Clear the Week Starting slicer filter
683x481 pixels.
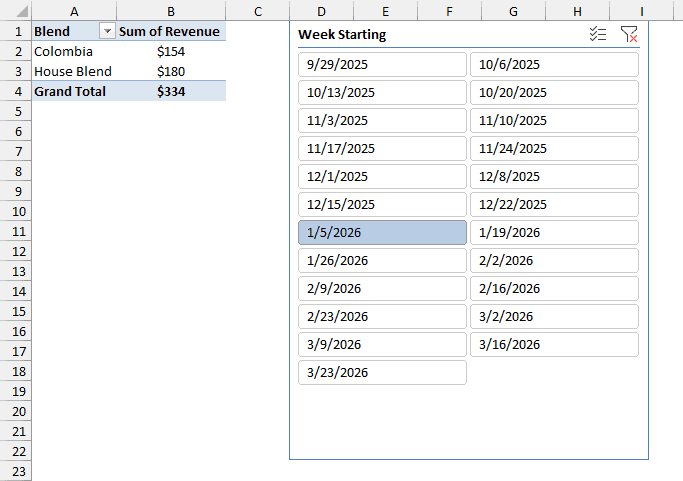click(629, 34)
